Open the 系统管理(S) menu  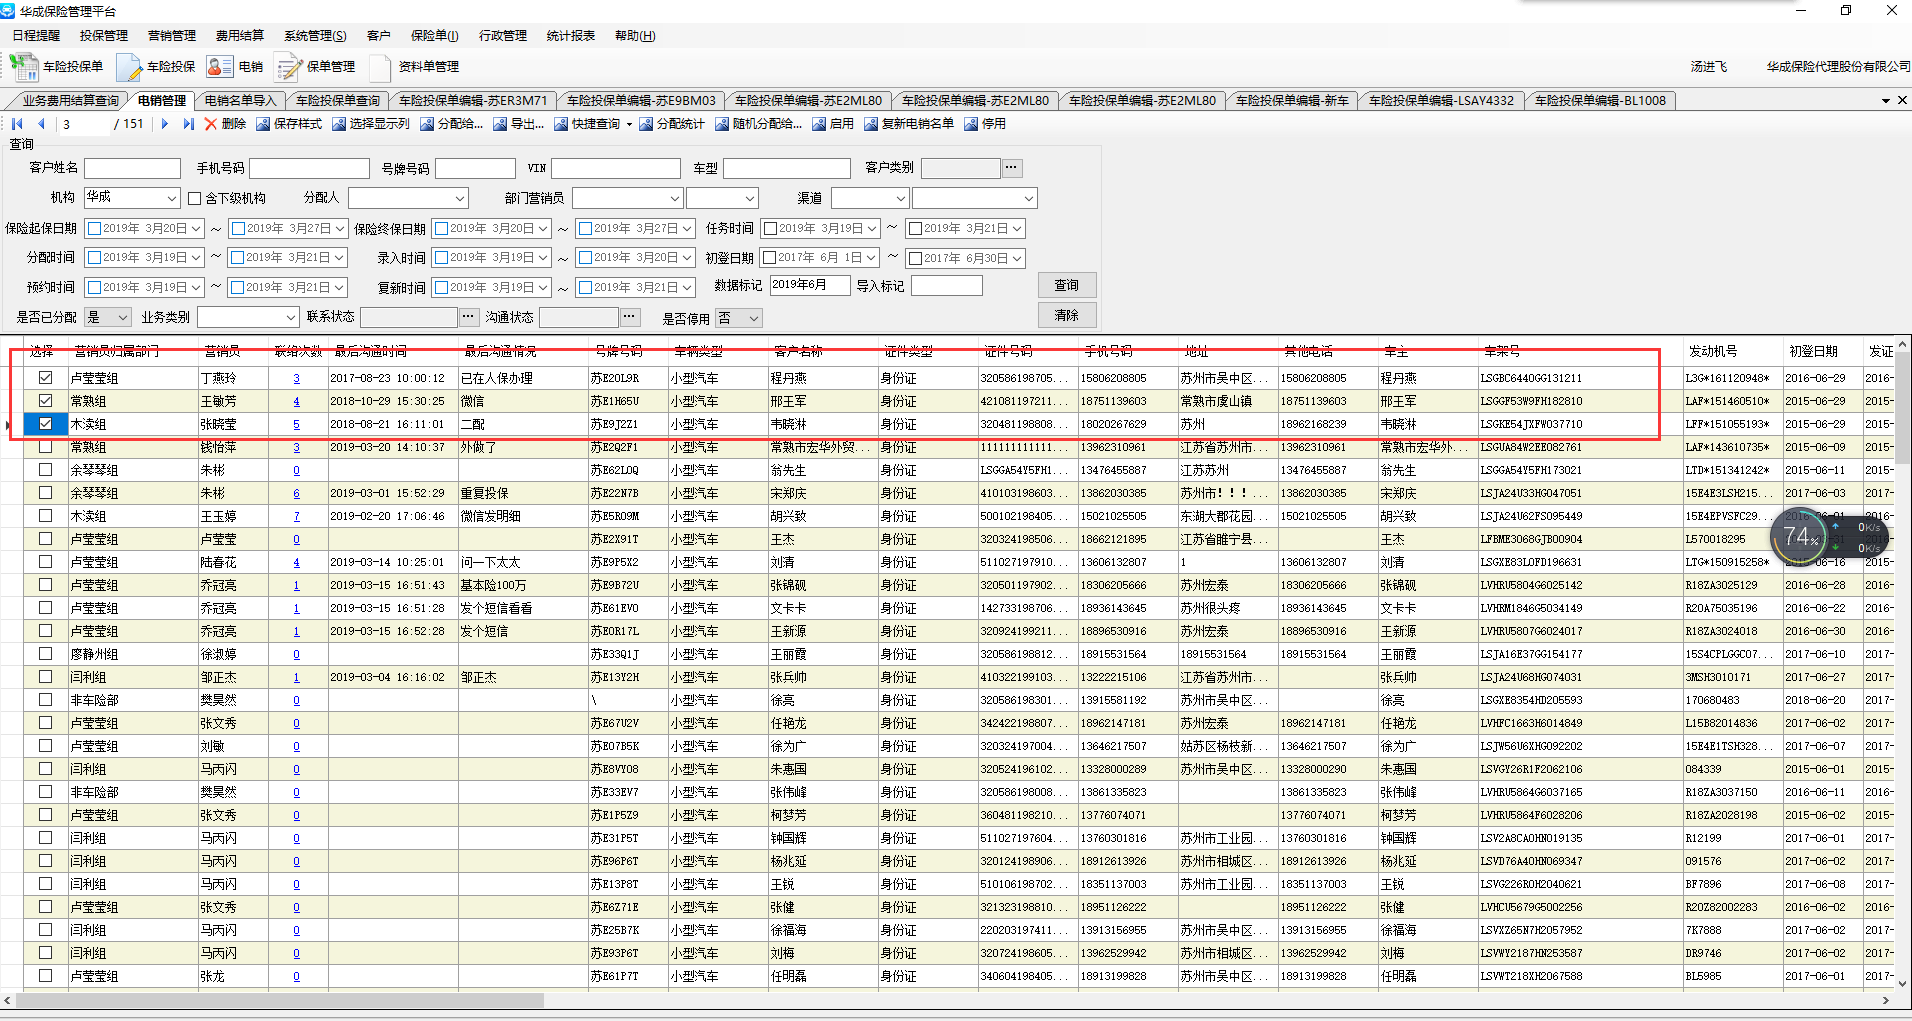[x=315, y=36]
